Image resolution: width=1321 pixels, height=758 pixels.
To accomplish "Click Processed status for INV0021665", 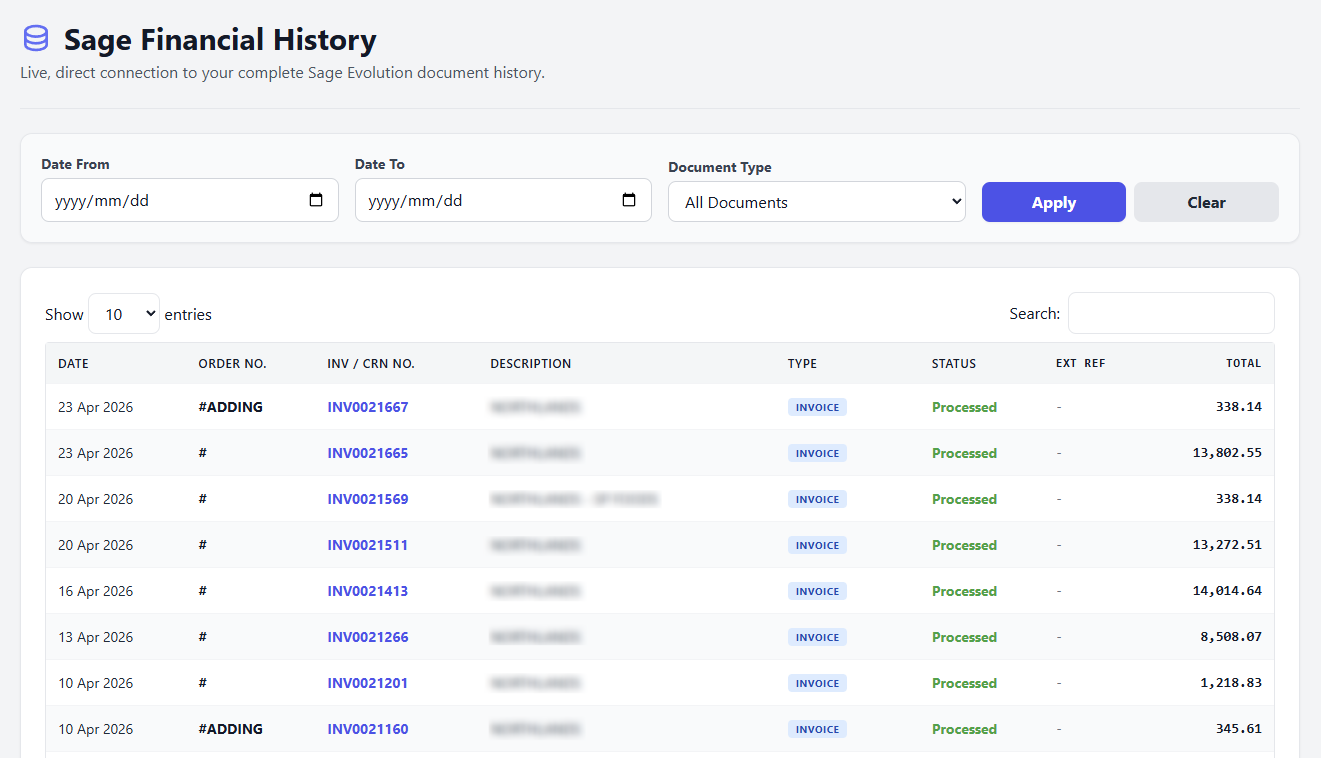I will coord(964,453).
